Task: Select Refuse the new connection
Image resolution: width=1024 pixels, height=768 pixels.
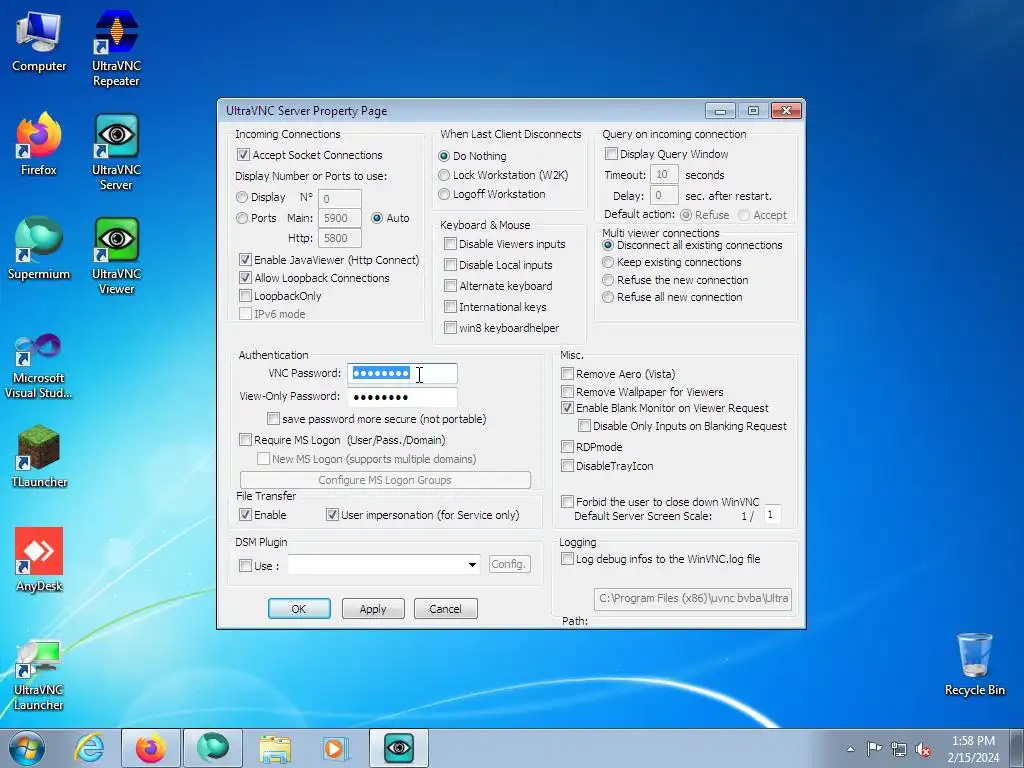Action: pos(608,280)
